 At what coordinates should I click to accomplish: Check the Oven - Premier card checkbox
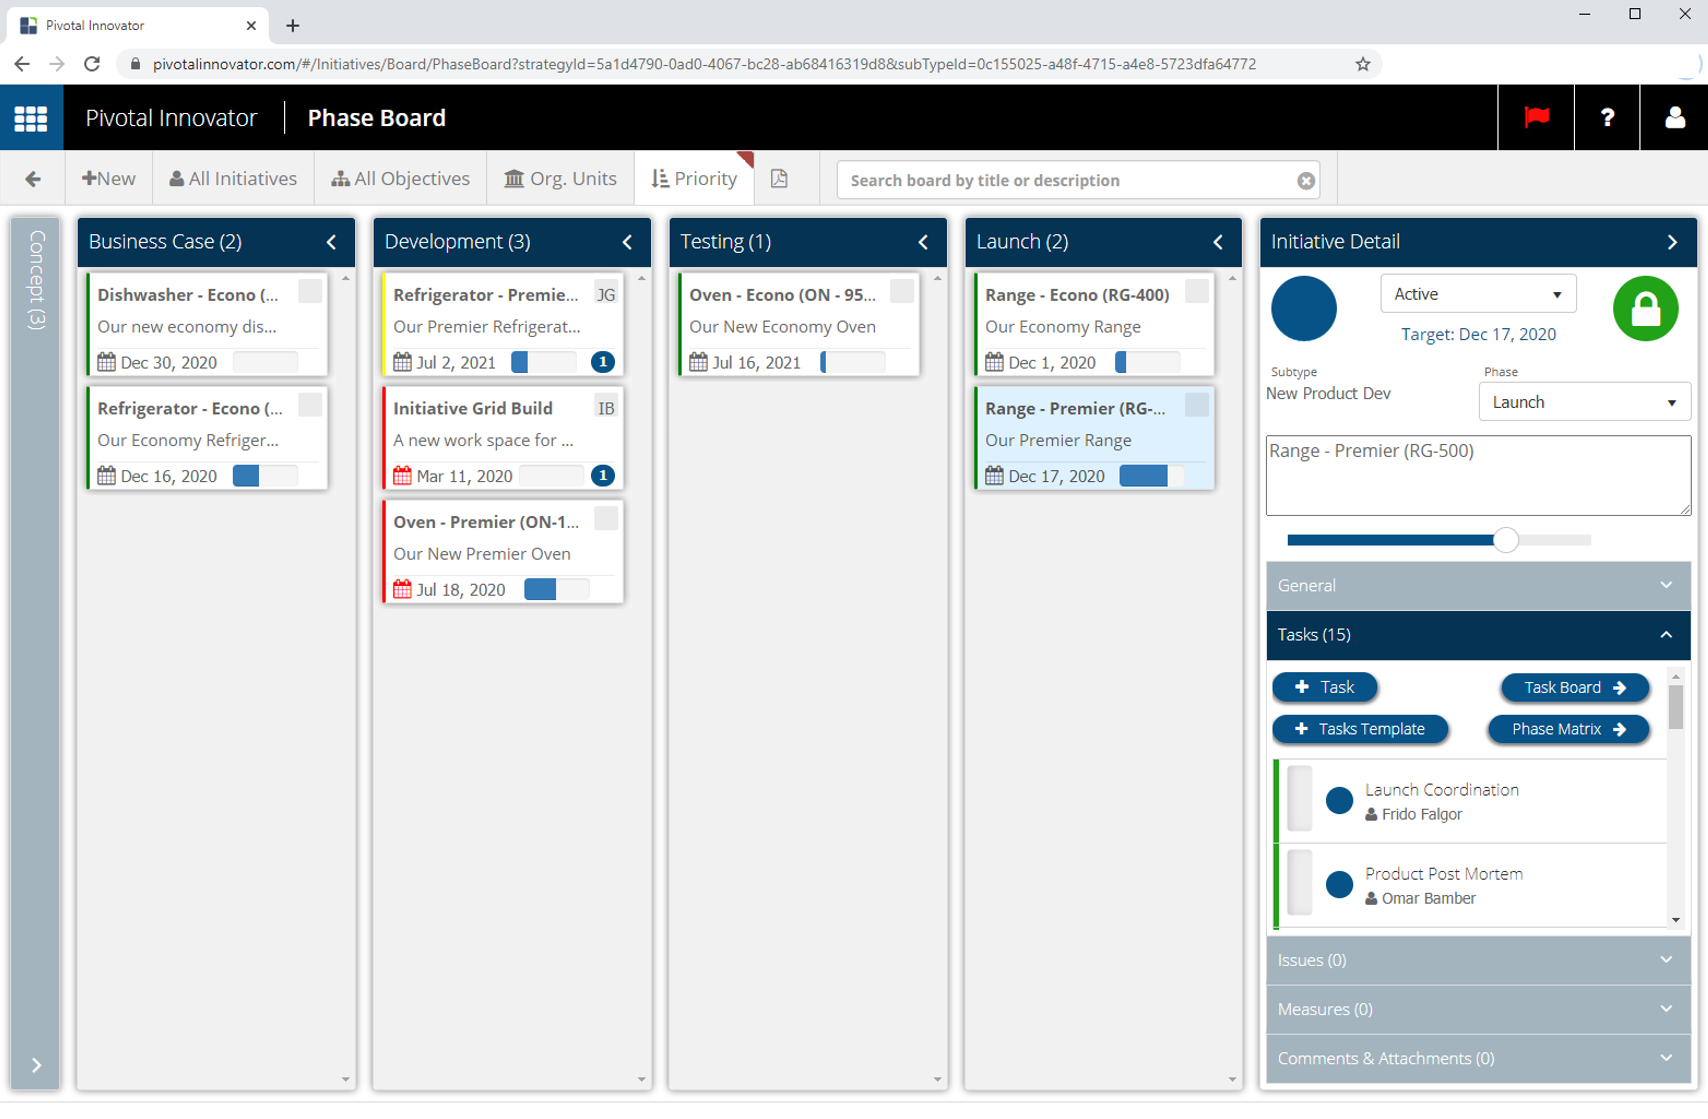click(x=606, y=518)
